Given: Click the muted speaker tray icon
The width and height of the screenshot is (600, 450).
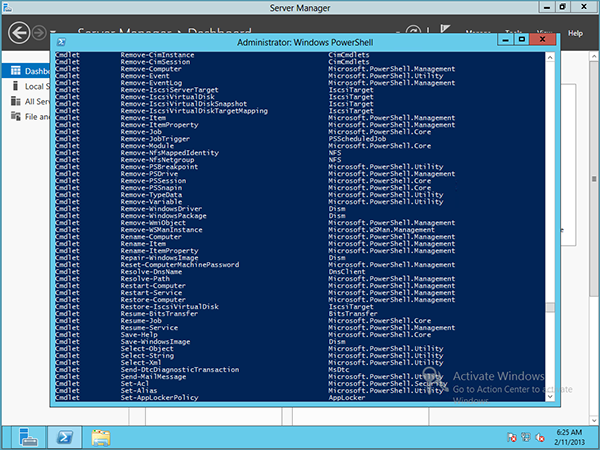Looking at the screenshot, I should [540, 437].
